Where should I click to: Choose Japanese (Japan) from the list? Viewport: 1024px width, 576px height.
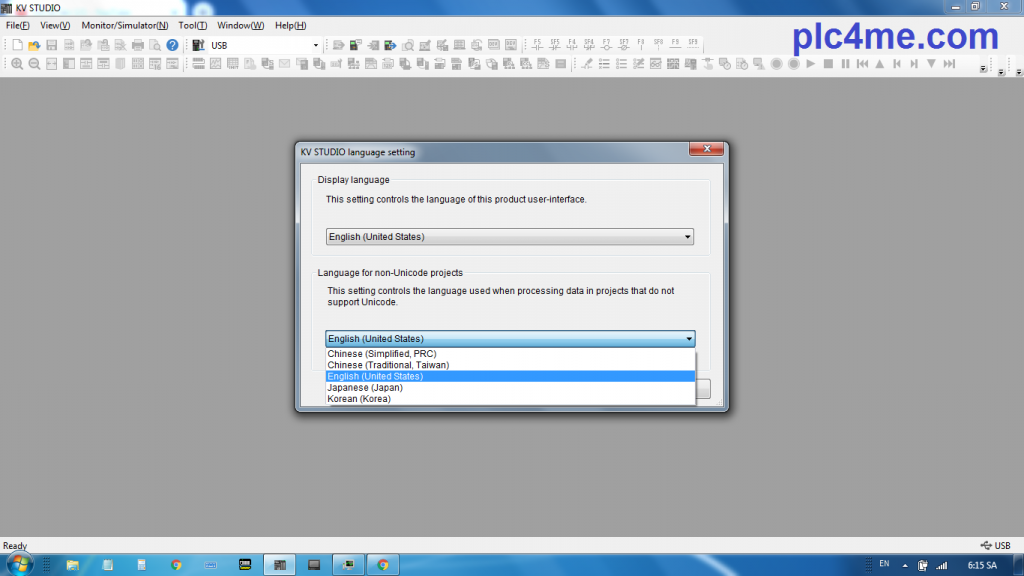[x=365, y=387]
